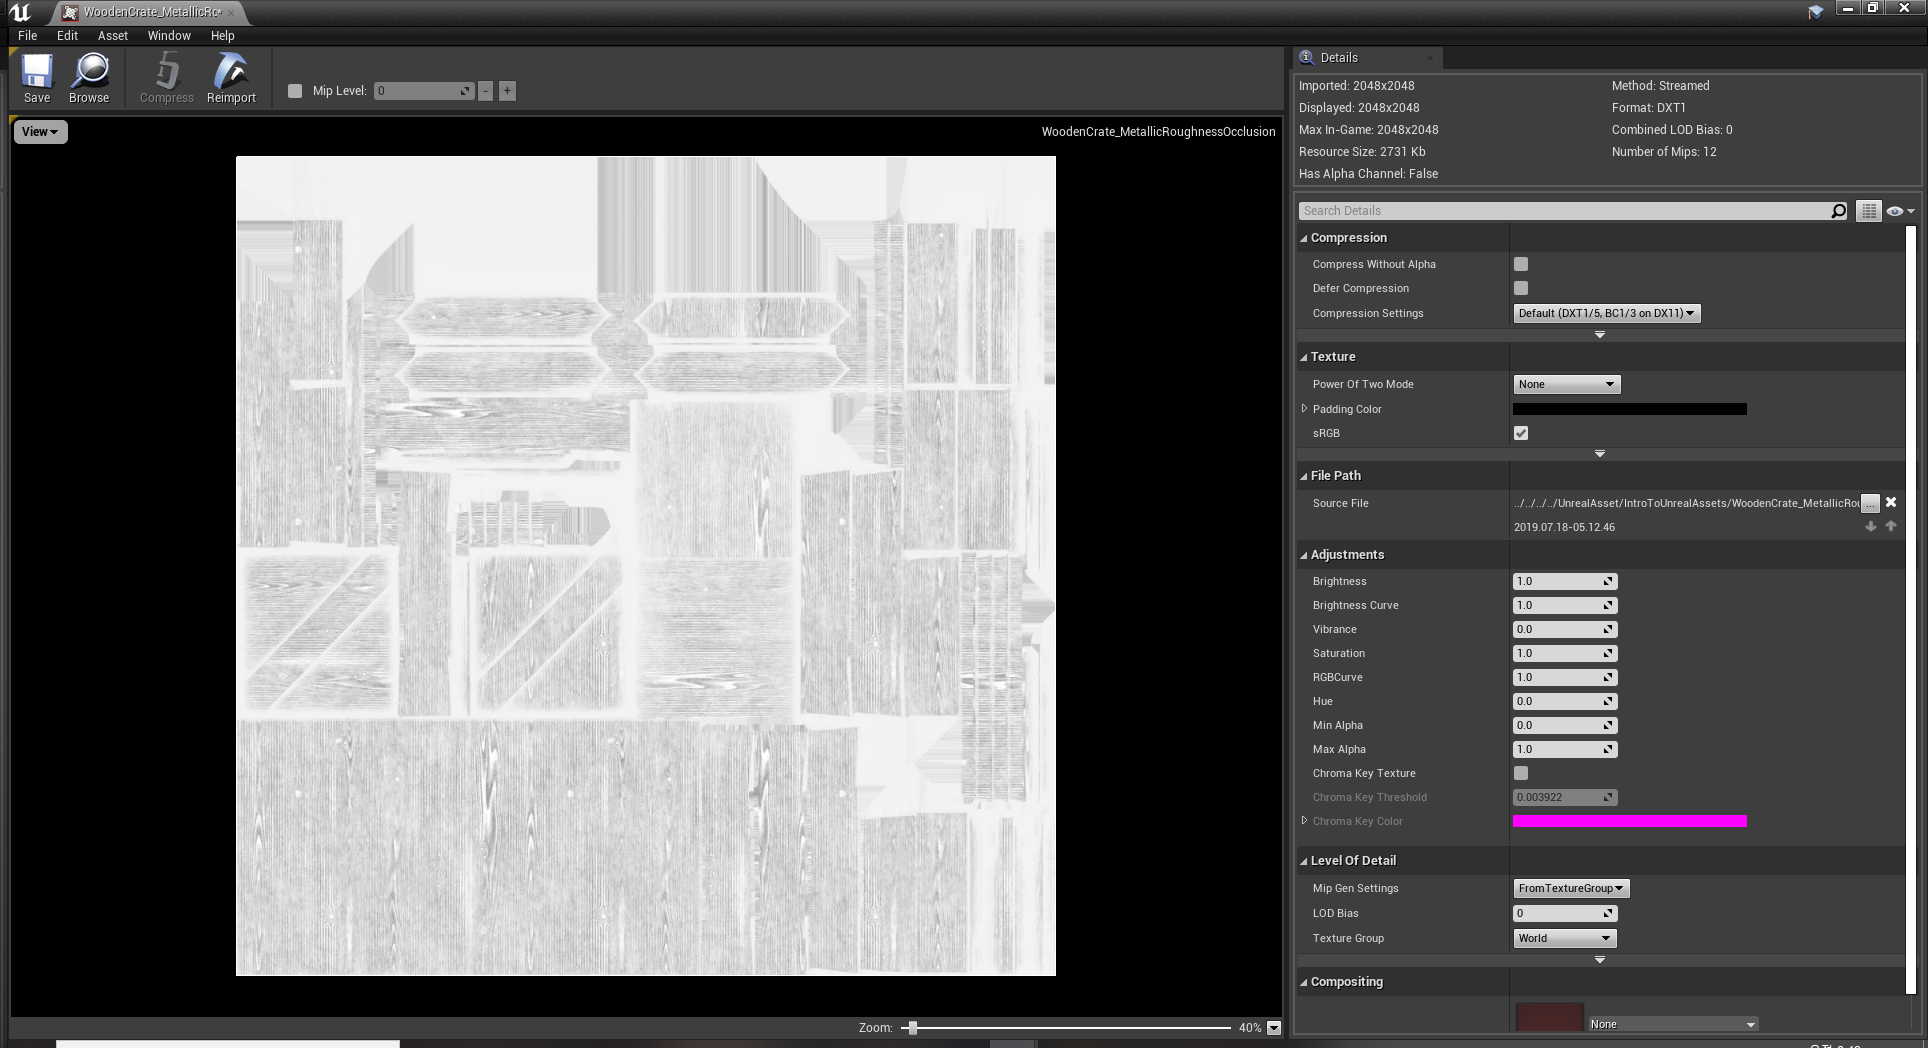Click the Padding Color black swatch

click(1630, 409)
